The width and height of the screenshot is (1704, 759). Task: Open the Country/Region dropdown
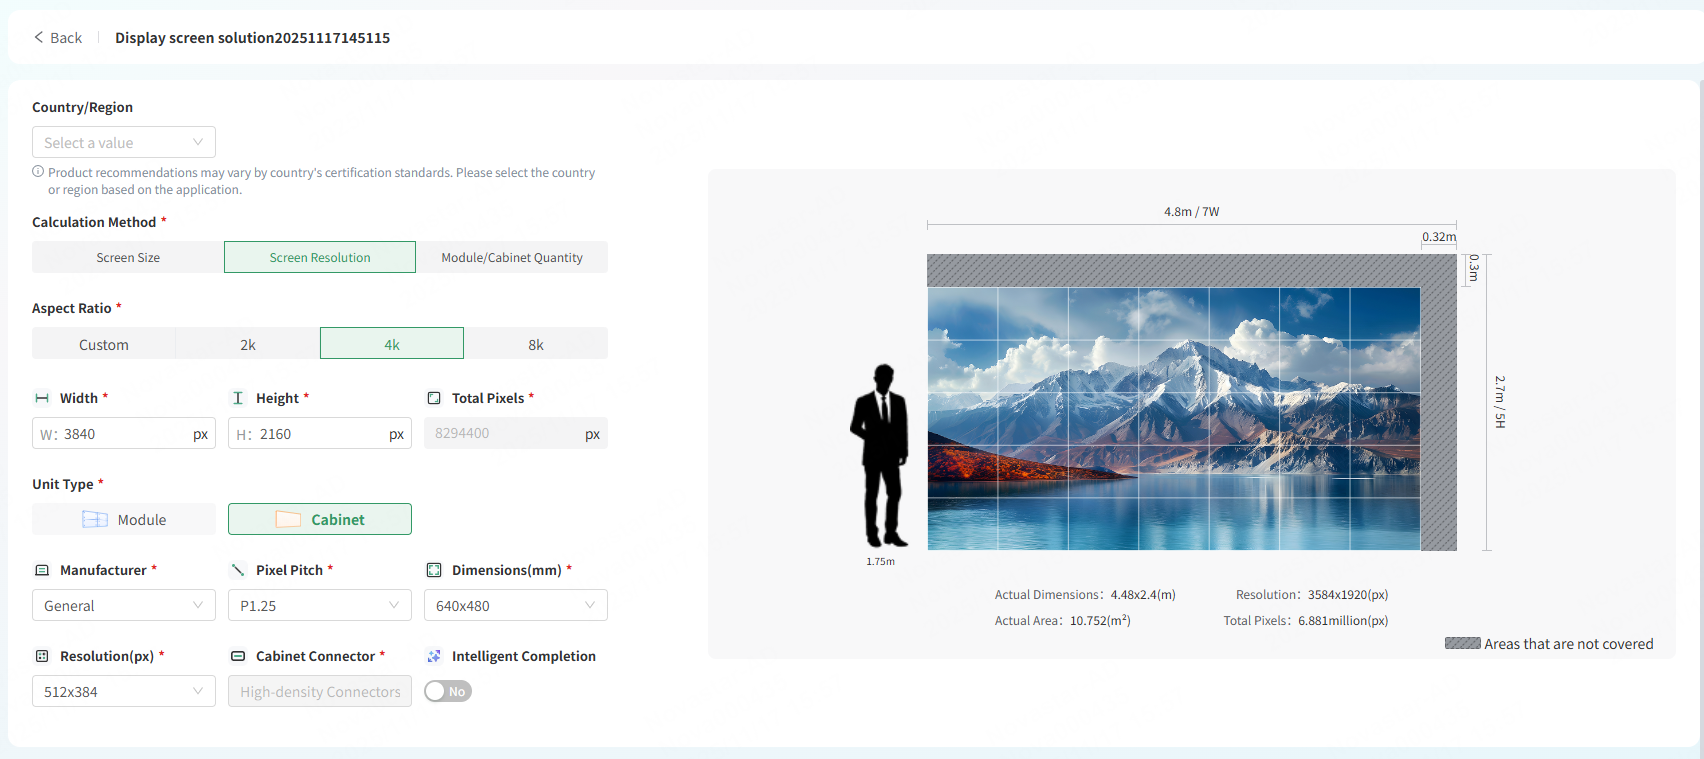(x=124, y=142)
